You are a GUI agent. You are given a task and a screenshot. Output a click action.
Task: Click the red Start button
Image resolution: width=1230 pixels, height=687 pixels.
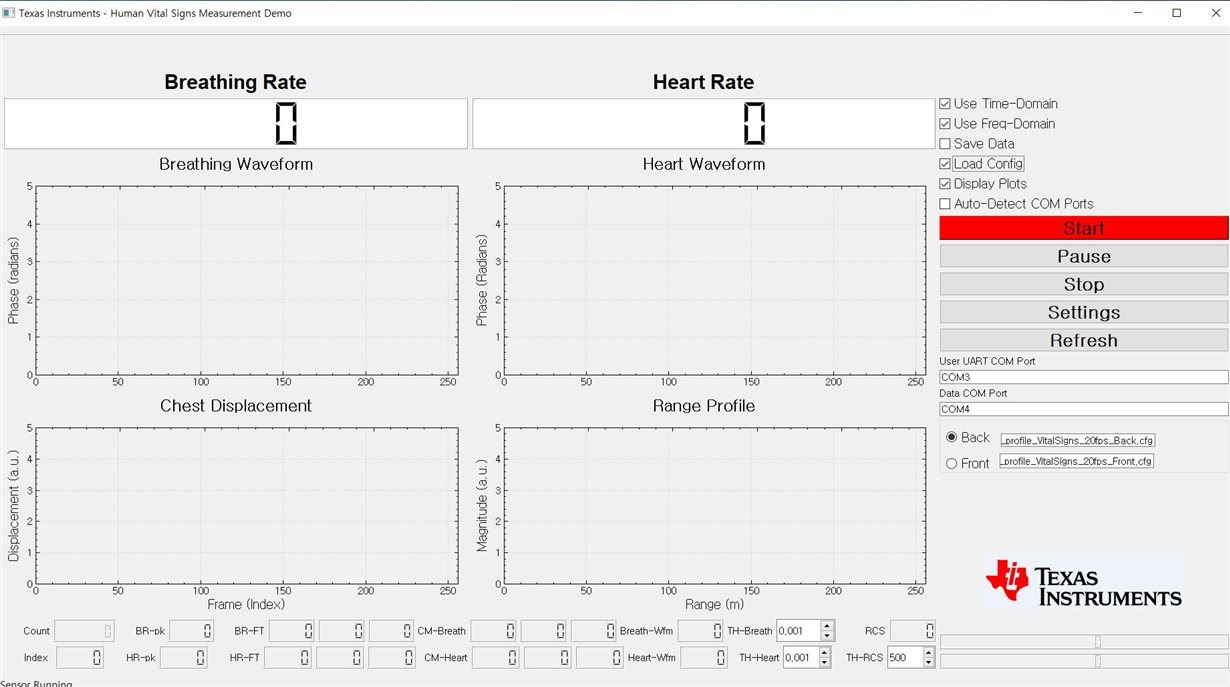[1084, 228]
